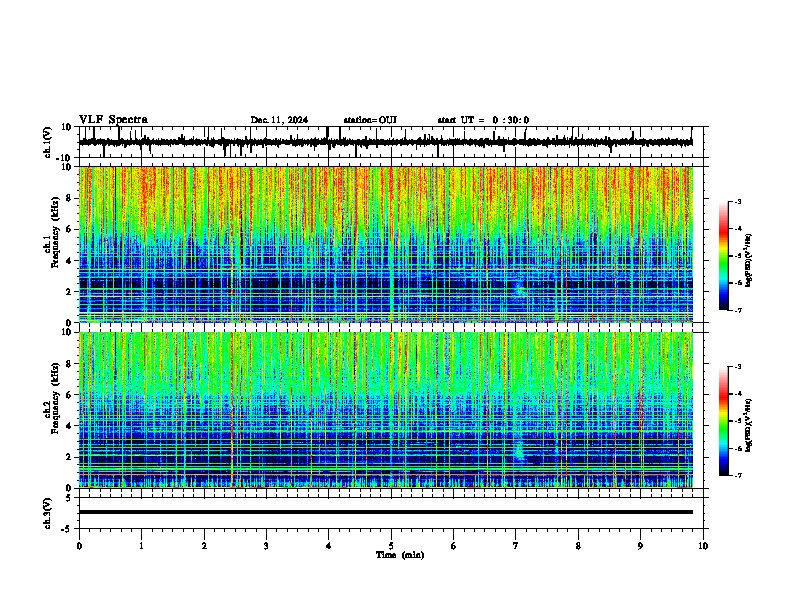This screenshot has height=612, width=792.
Task: Click the "ch.3(V)" axis label
Action: pyautogui.click(x=48, y=514)
